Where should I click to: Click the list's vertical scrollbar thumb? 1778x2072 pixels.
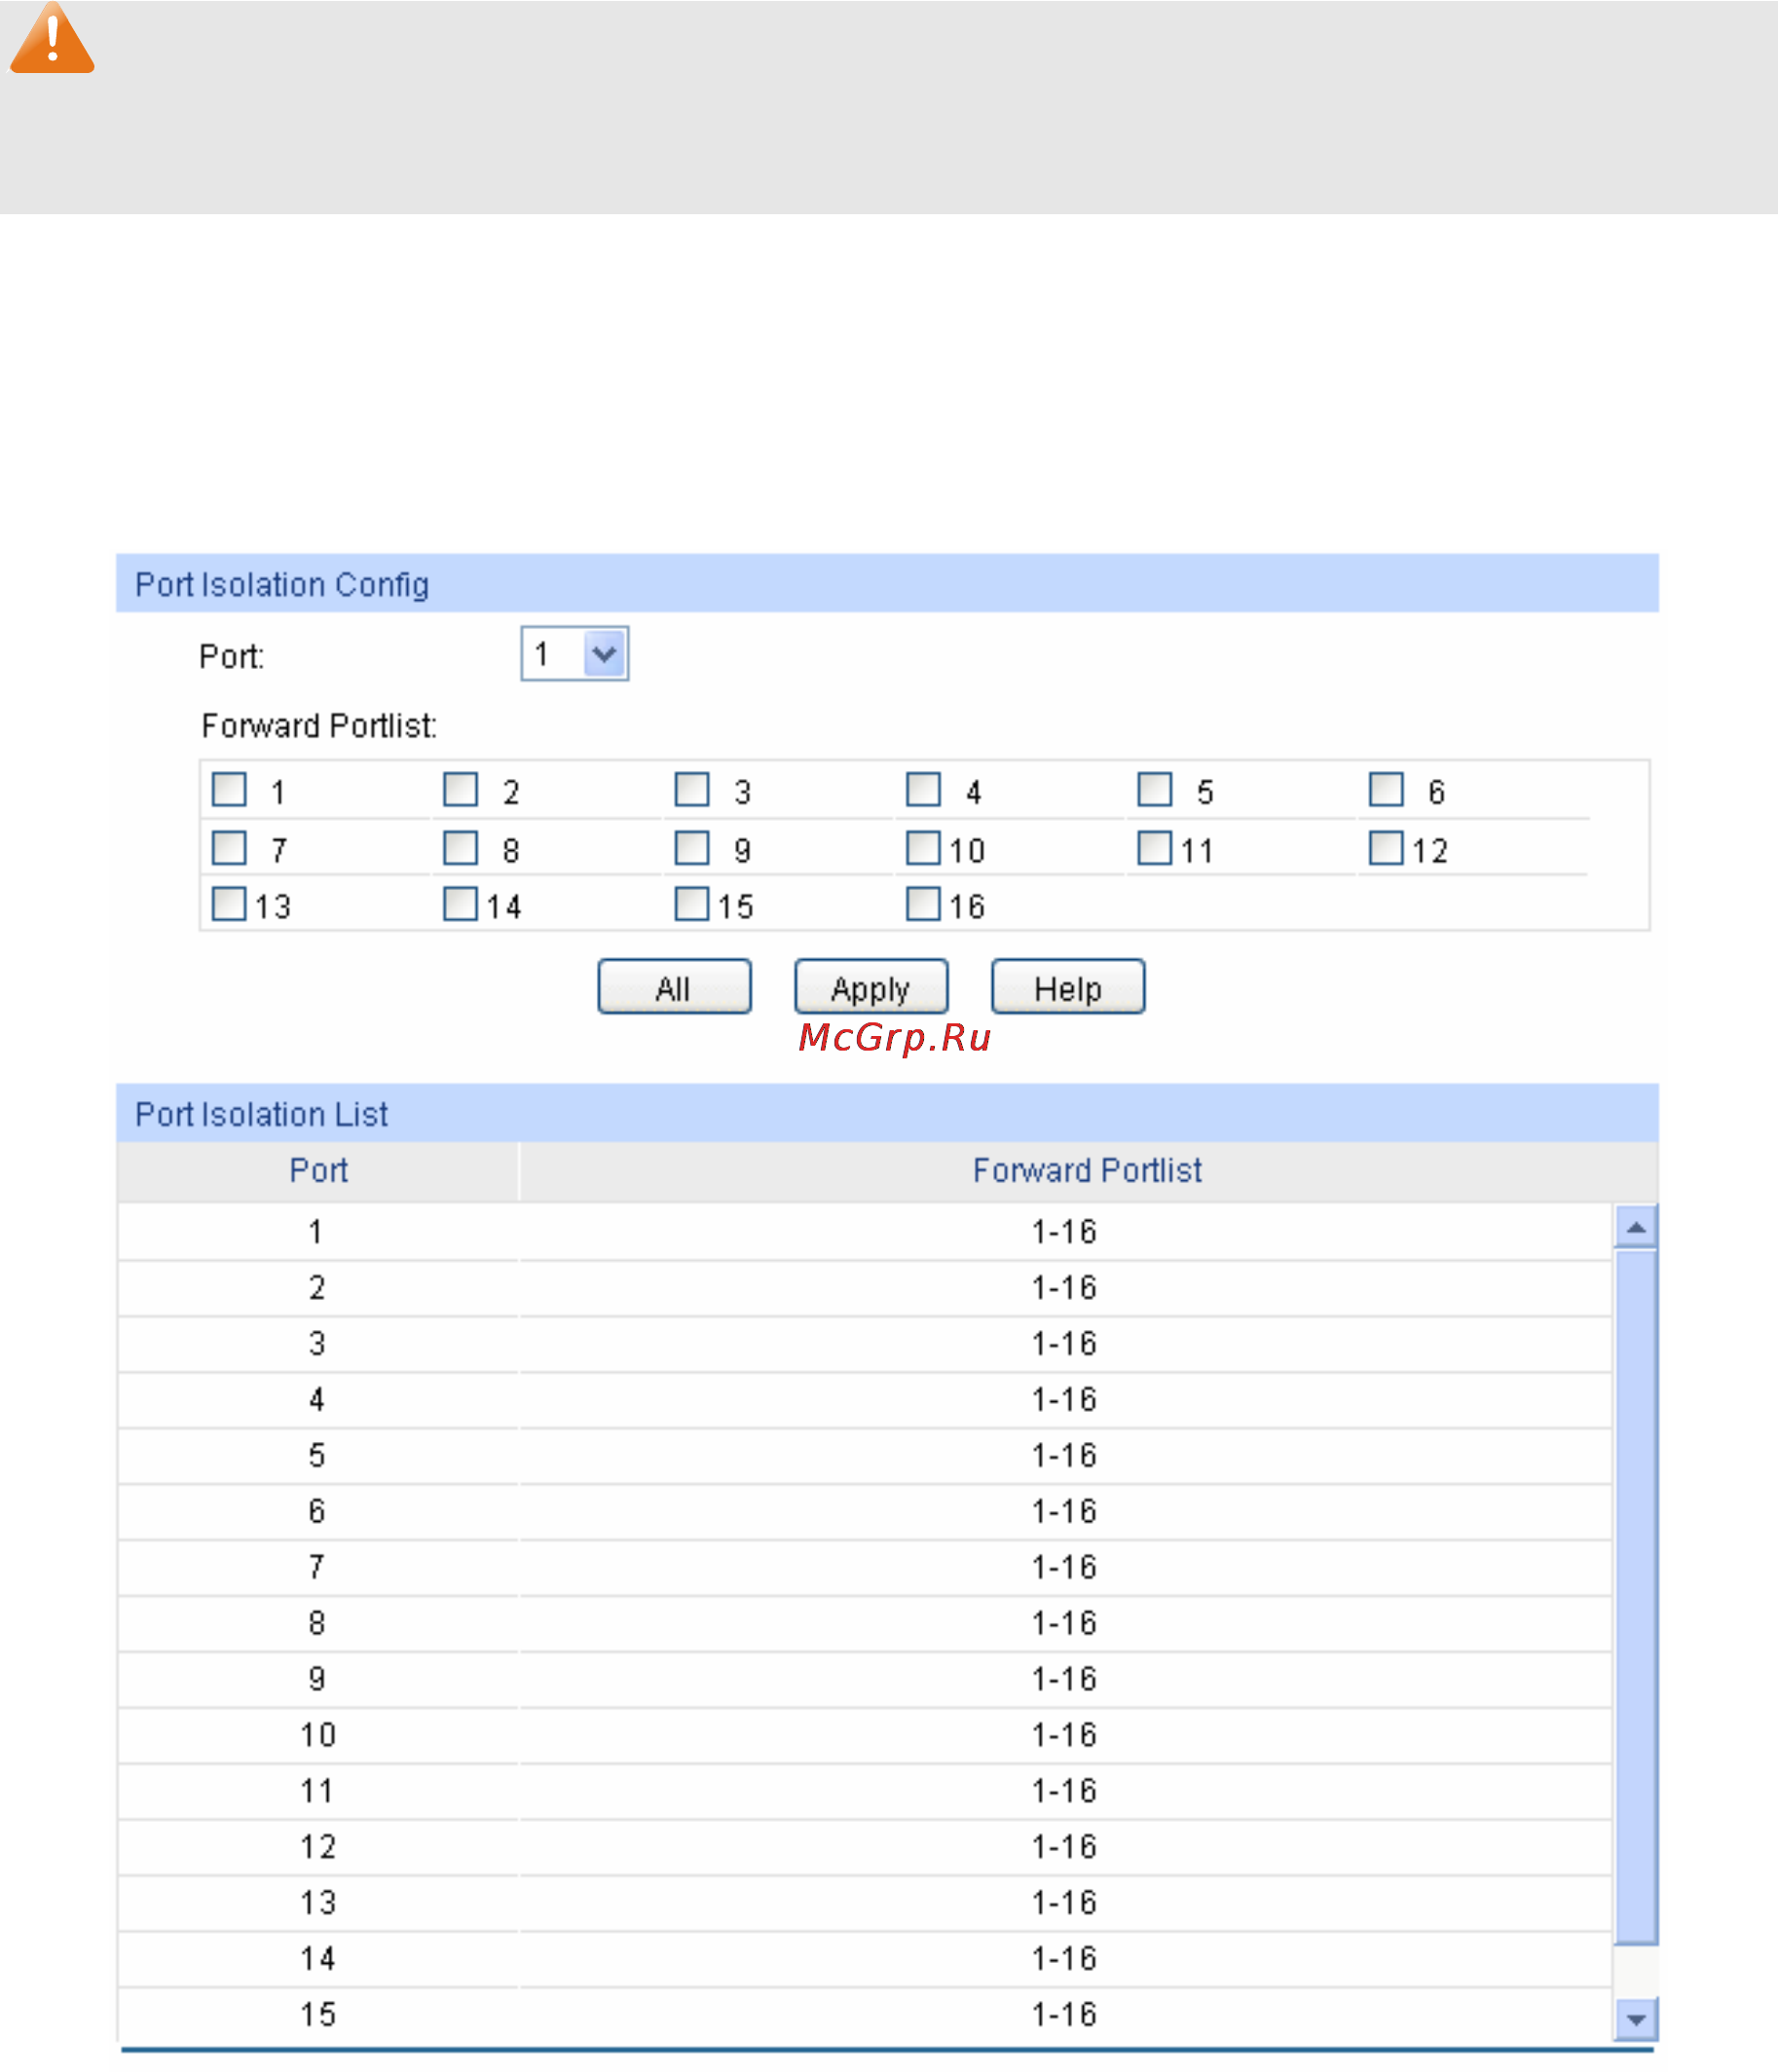tap(1636, 1597)
